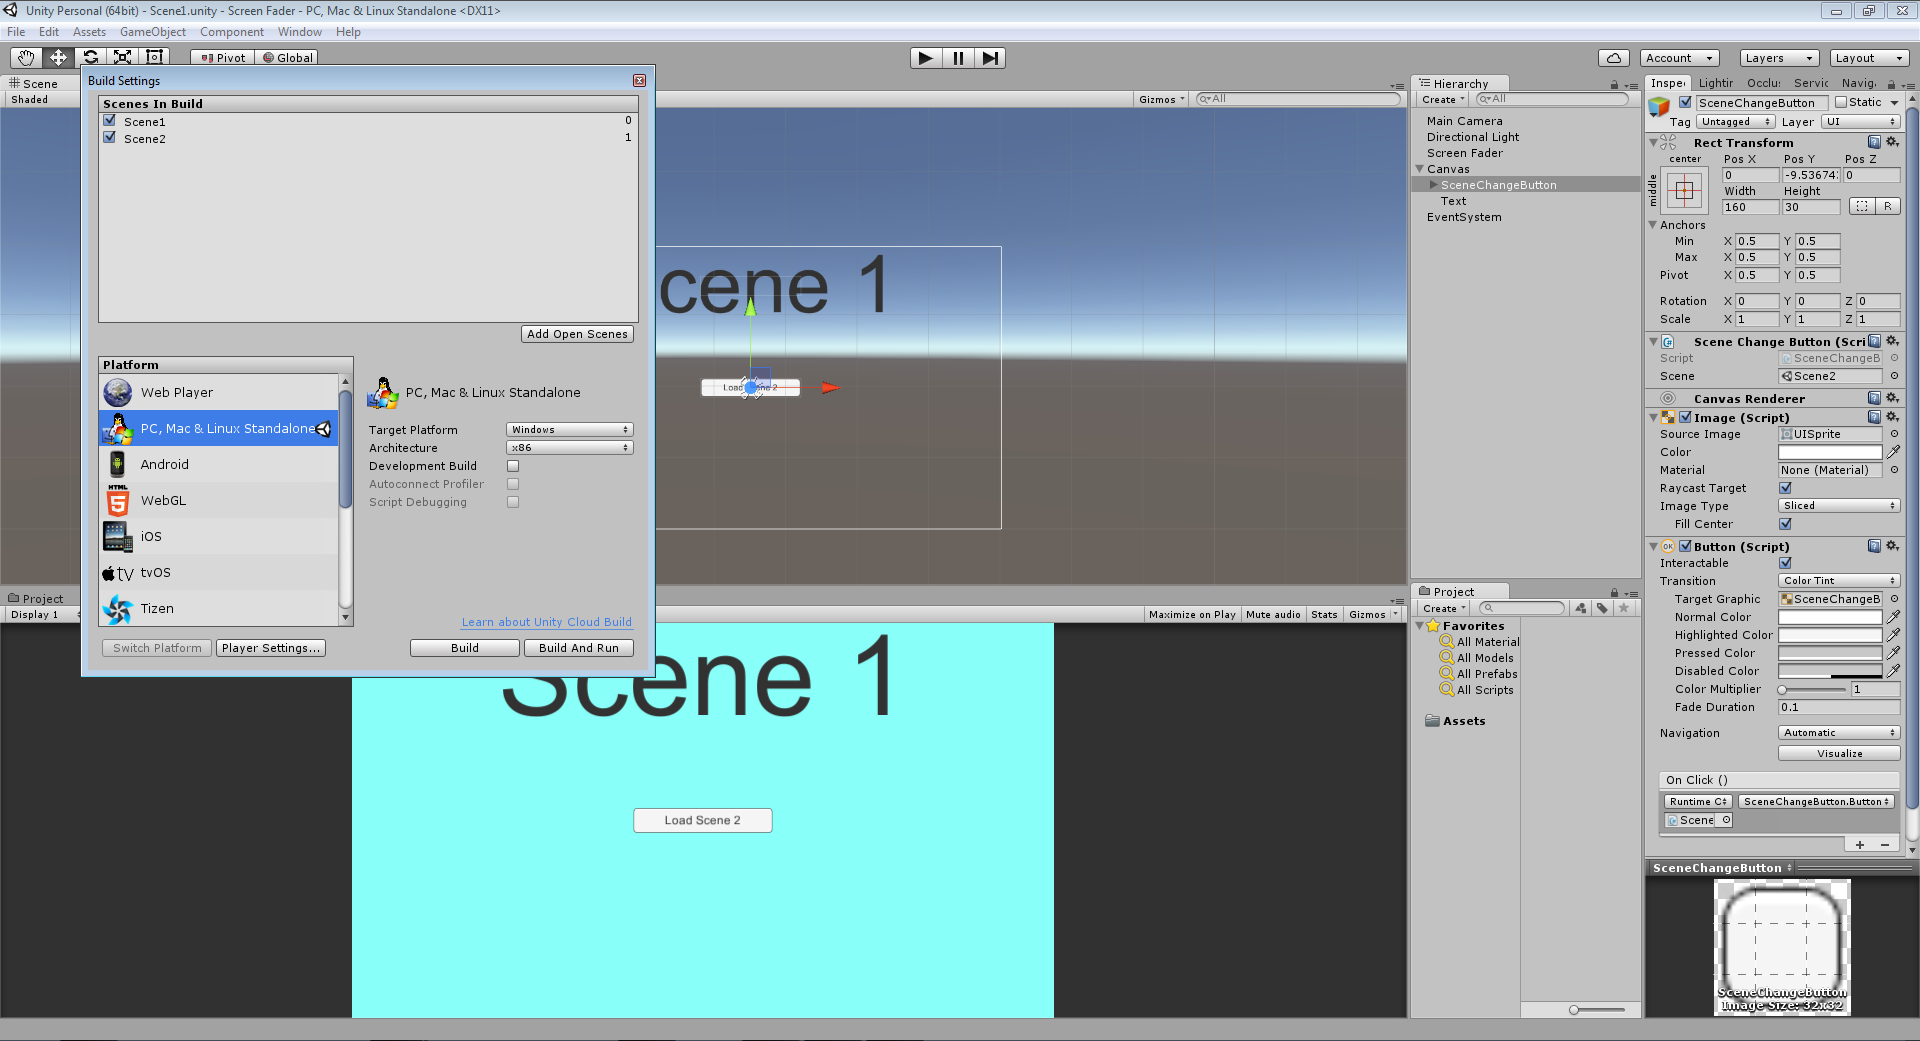Open the Architecture dropdown
The height and width of the screenshot is (1041, 1920).
(569, 448)
